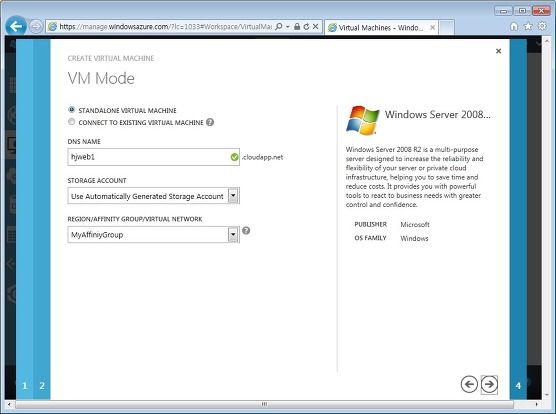Jump to wizard step 1
The width and height of the screenshot is (556, 414).
(x=24, y=386)
